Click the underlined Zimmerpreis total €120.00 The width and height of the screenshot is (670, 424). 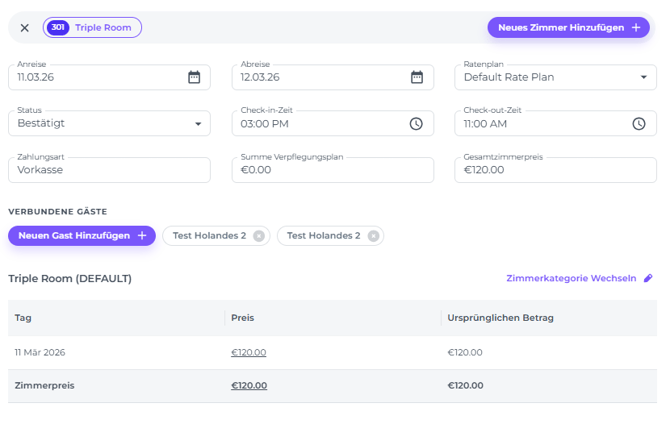pyautogui.click(x=248, y=385)
